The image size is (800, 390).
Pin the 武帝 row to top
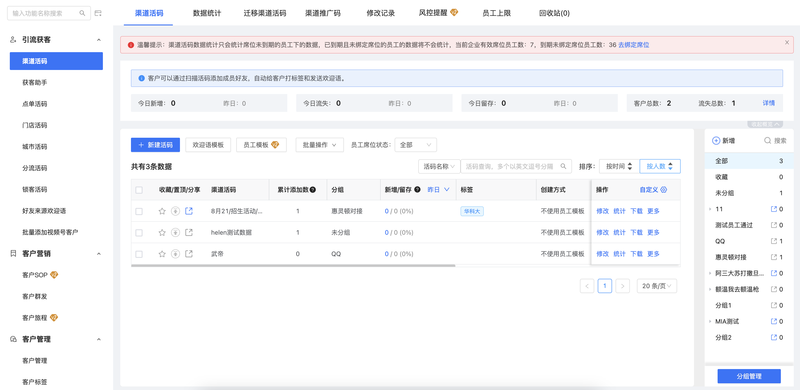tap(176, 254)
